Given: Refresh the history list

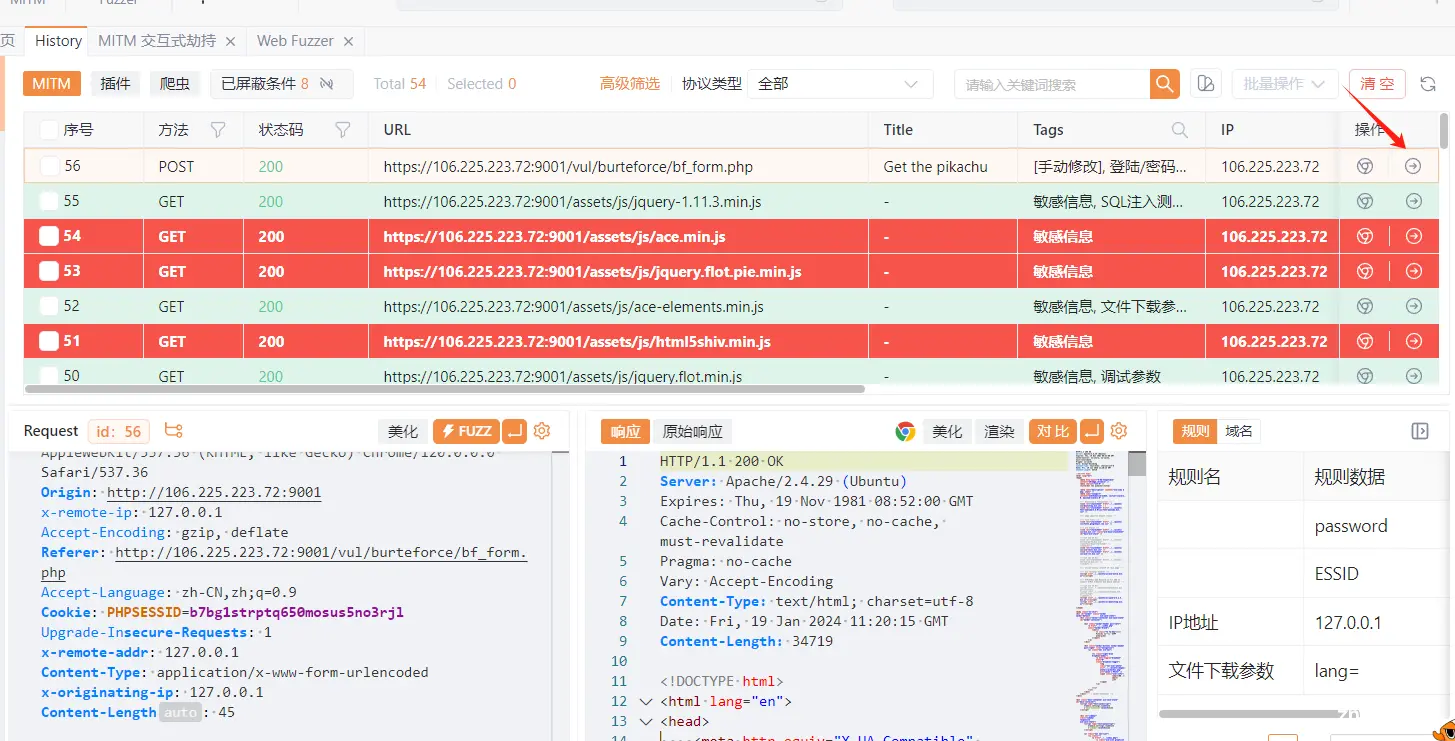Looking at the screenshot, I should coord(1428,84).
